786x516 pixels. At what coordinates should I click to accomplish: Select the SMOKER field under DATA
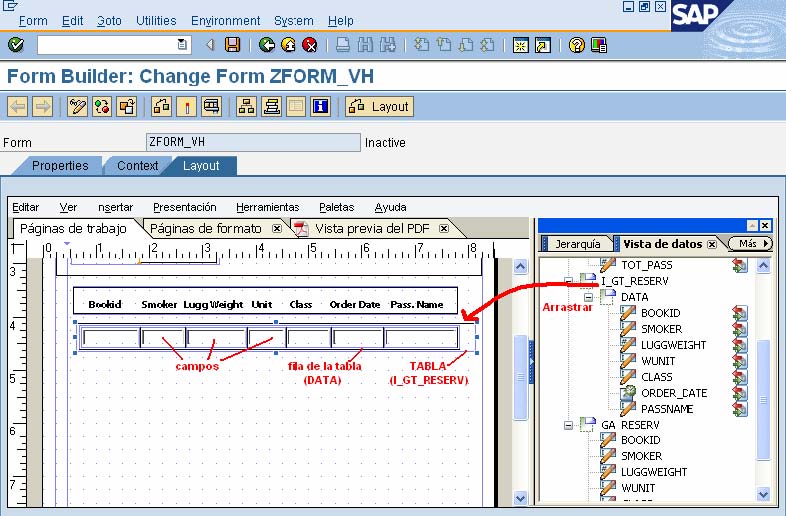point(661,329)
